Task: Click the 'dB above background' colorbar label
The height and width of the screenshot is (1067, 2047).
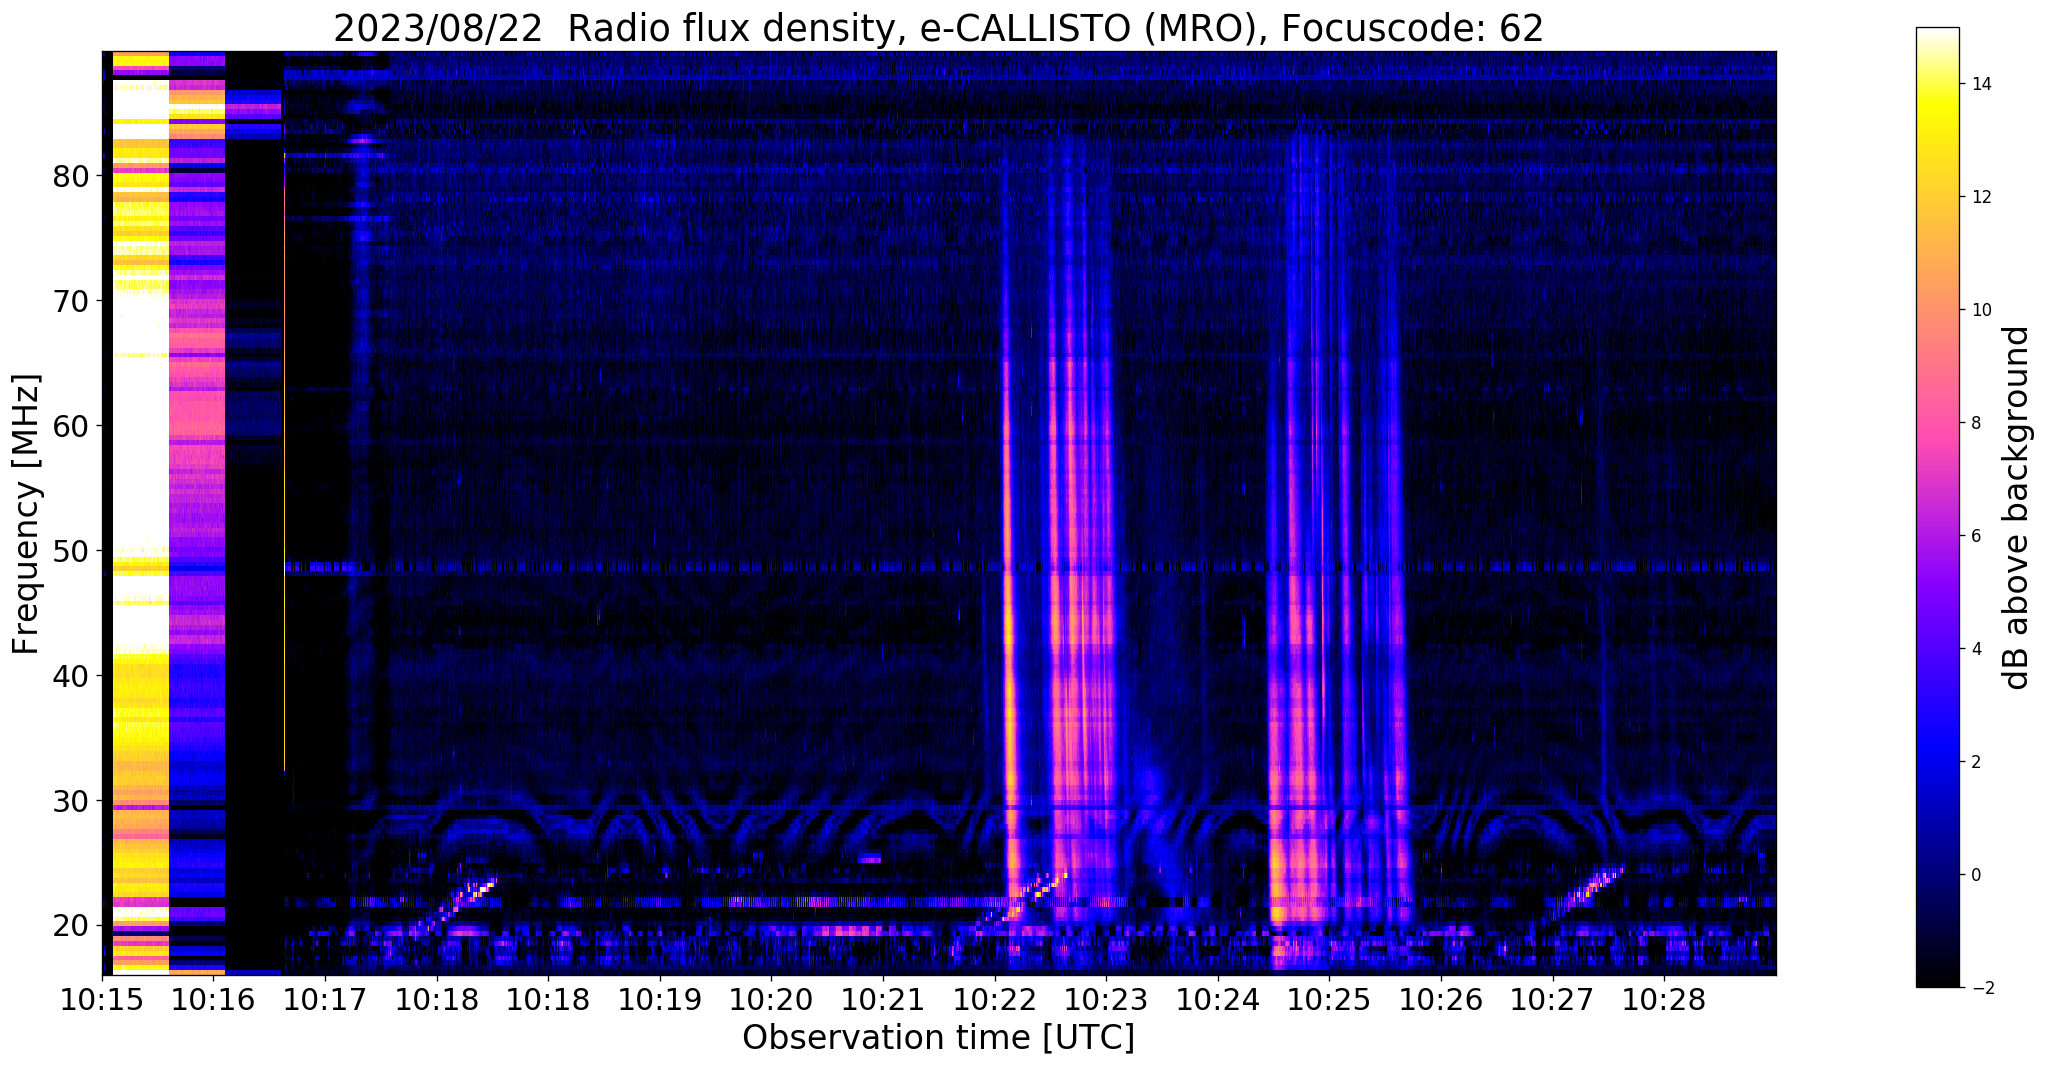Action: (2017, 508)
